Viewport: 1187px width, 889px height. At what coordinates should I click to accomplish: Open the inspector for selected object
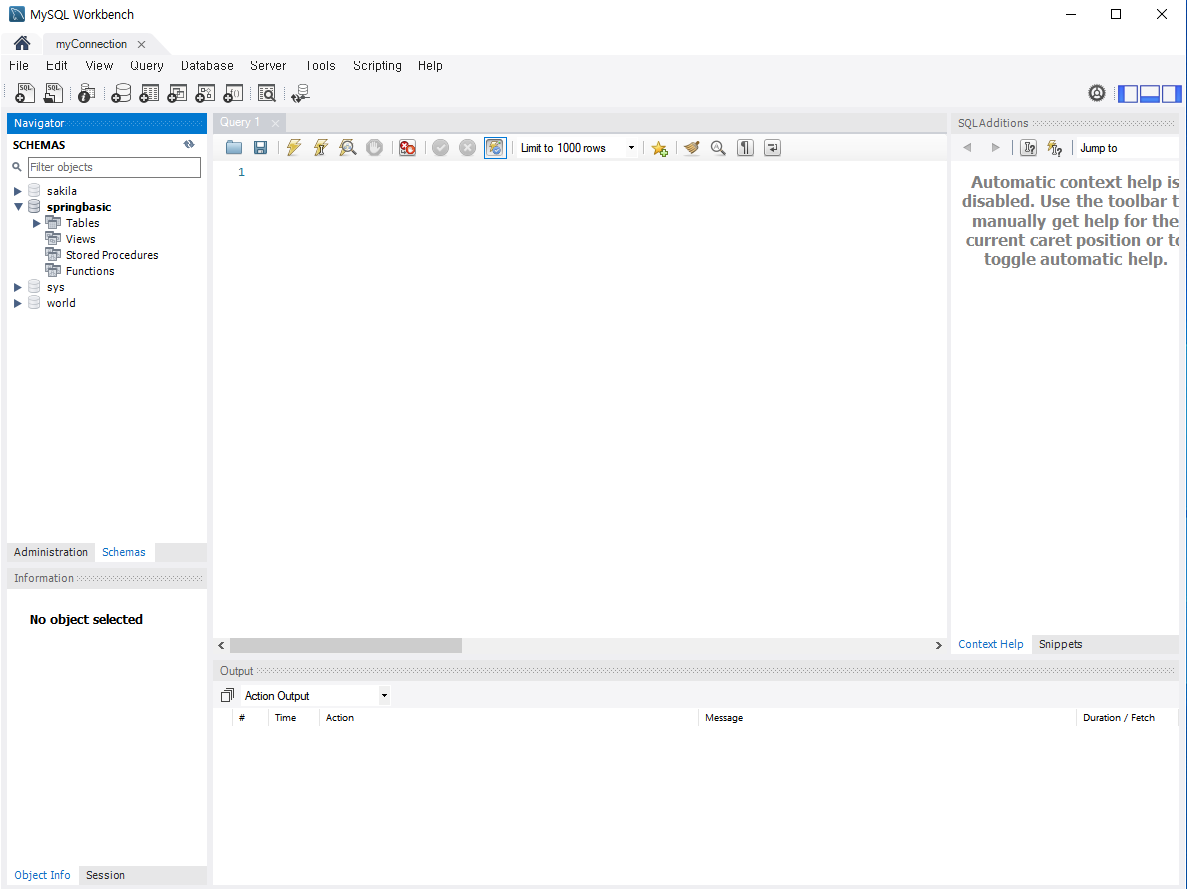86,93
